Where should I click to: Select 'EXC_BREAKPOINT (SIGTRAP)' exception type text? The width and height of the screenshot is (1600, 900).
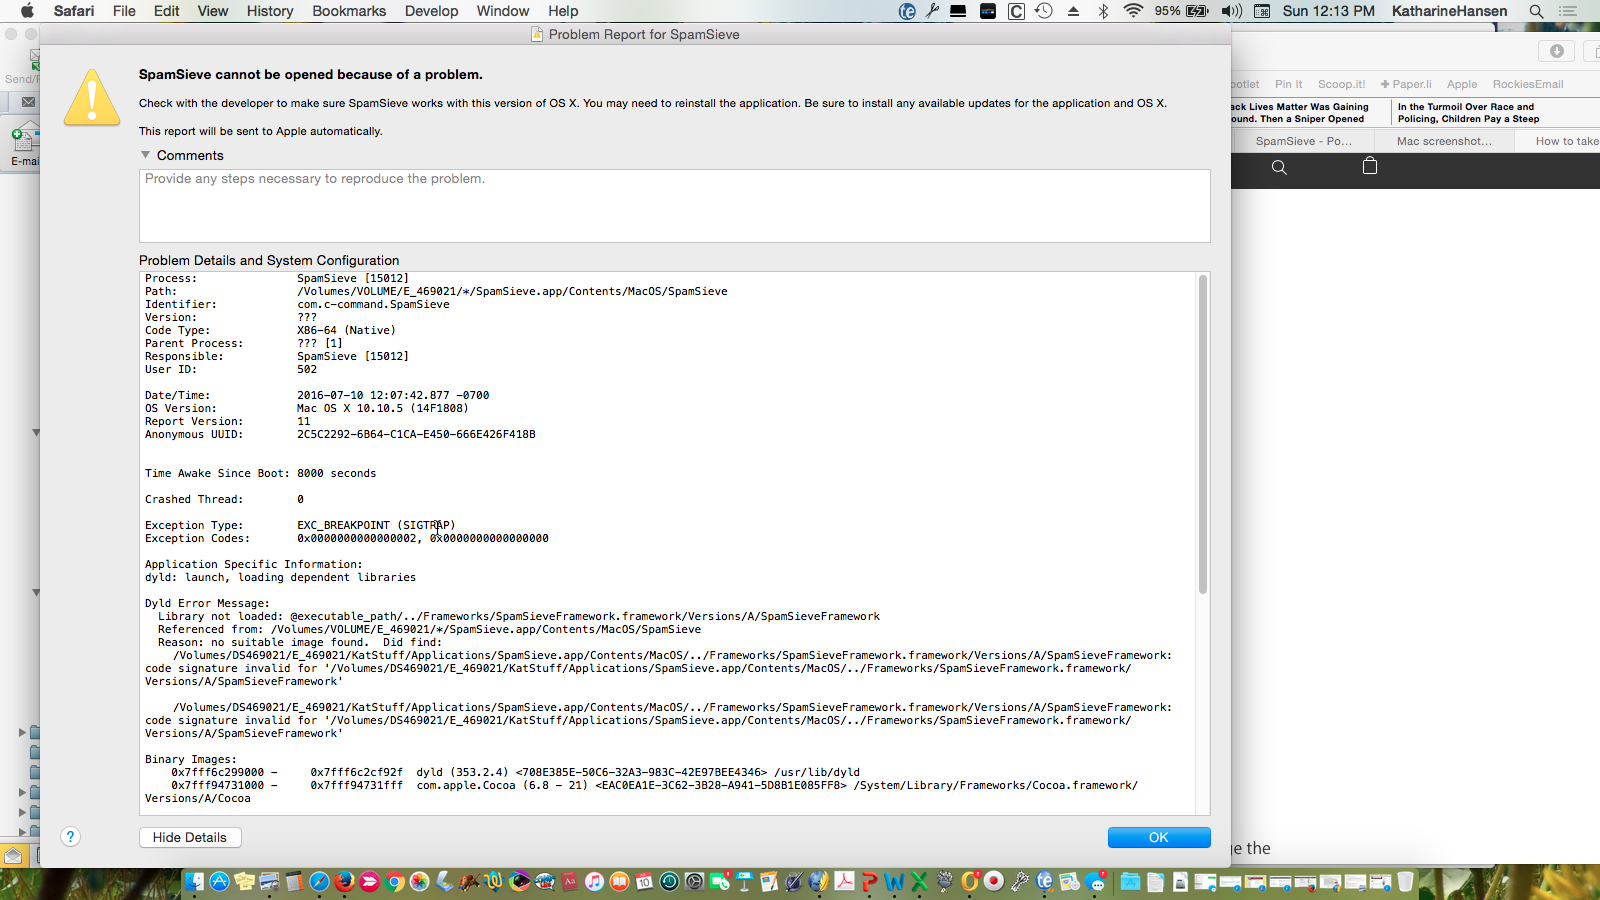pyautogui.click(x=376, y=525)
